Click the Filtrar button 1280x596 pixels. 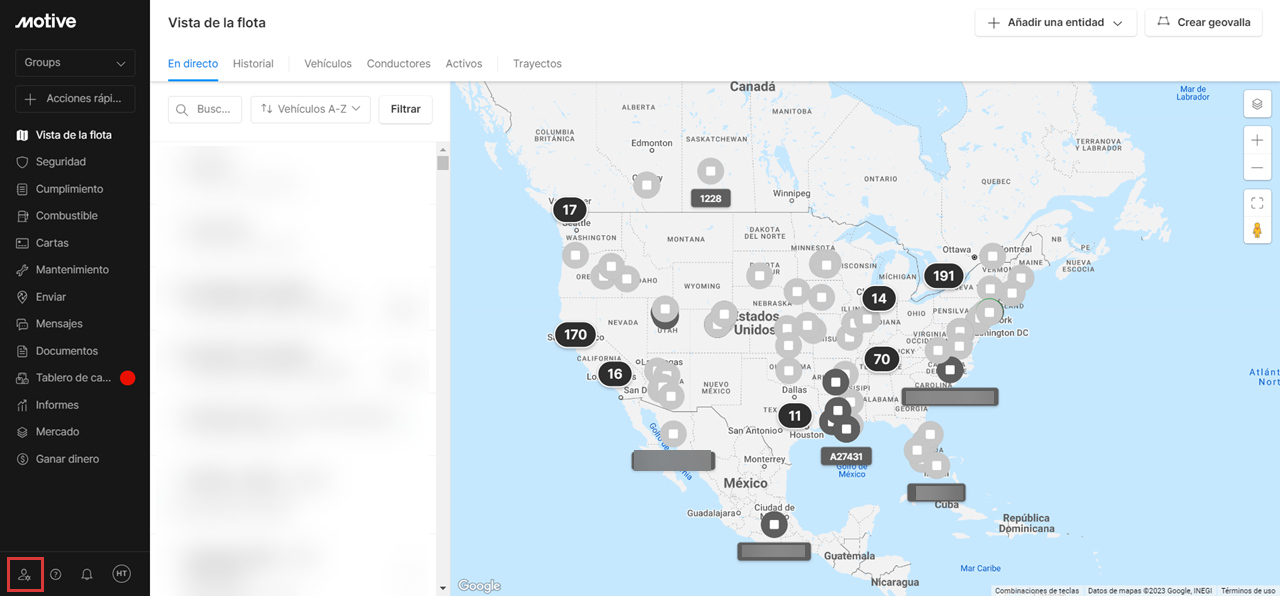tap(406, 109)
